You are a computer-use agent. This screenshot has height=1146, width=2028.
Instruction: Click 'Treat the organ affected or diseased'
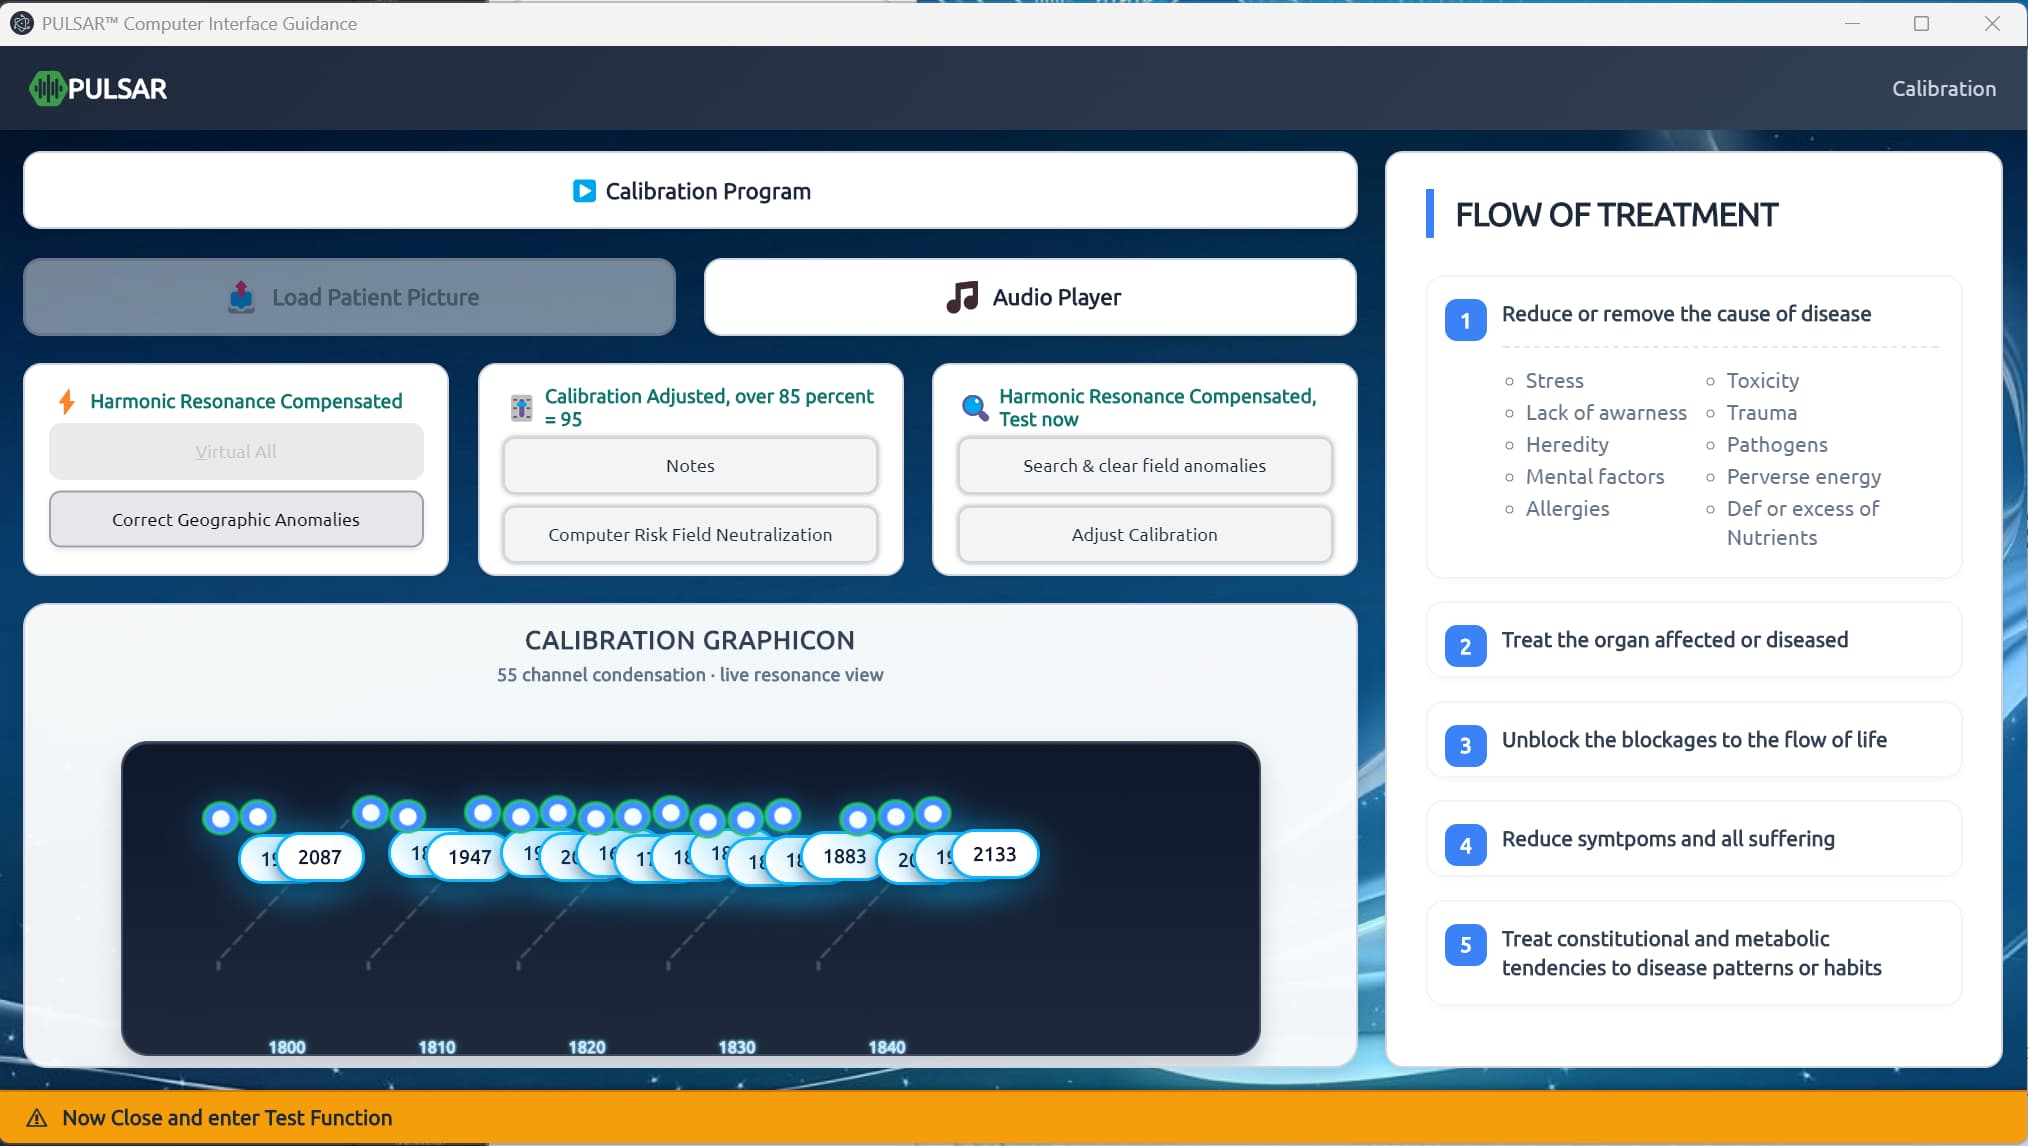[x=1674, y=640]
